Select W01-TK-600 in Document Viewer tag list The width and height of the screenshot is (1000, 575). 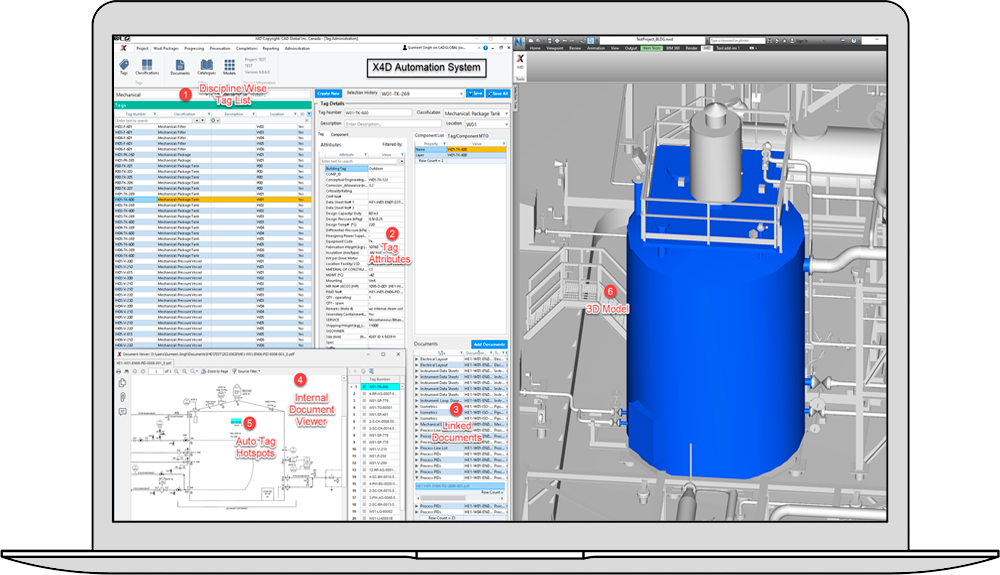click(380, 386)
